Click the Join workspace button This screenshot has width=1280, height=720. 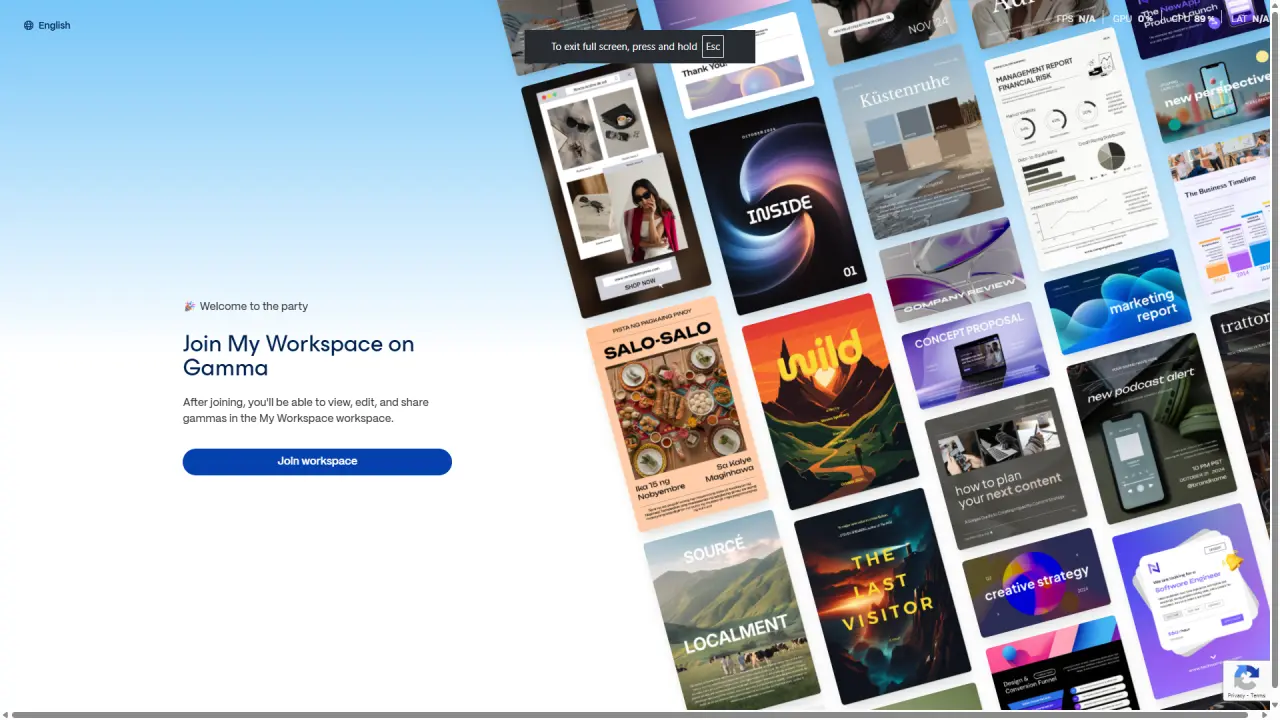[x=317, y=461]
